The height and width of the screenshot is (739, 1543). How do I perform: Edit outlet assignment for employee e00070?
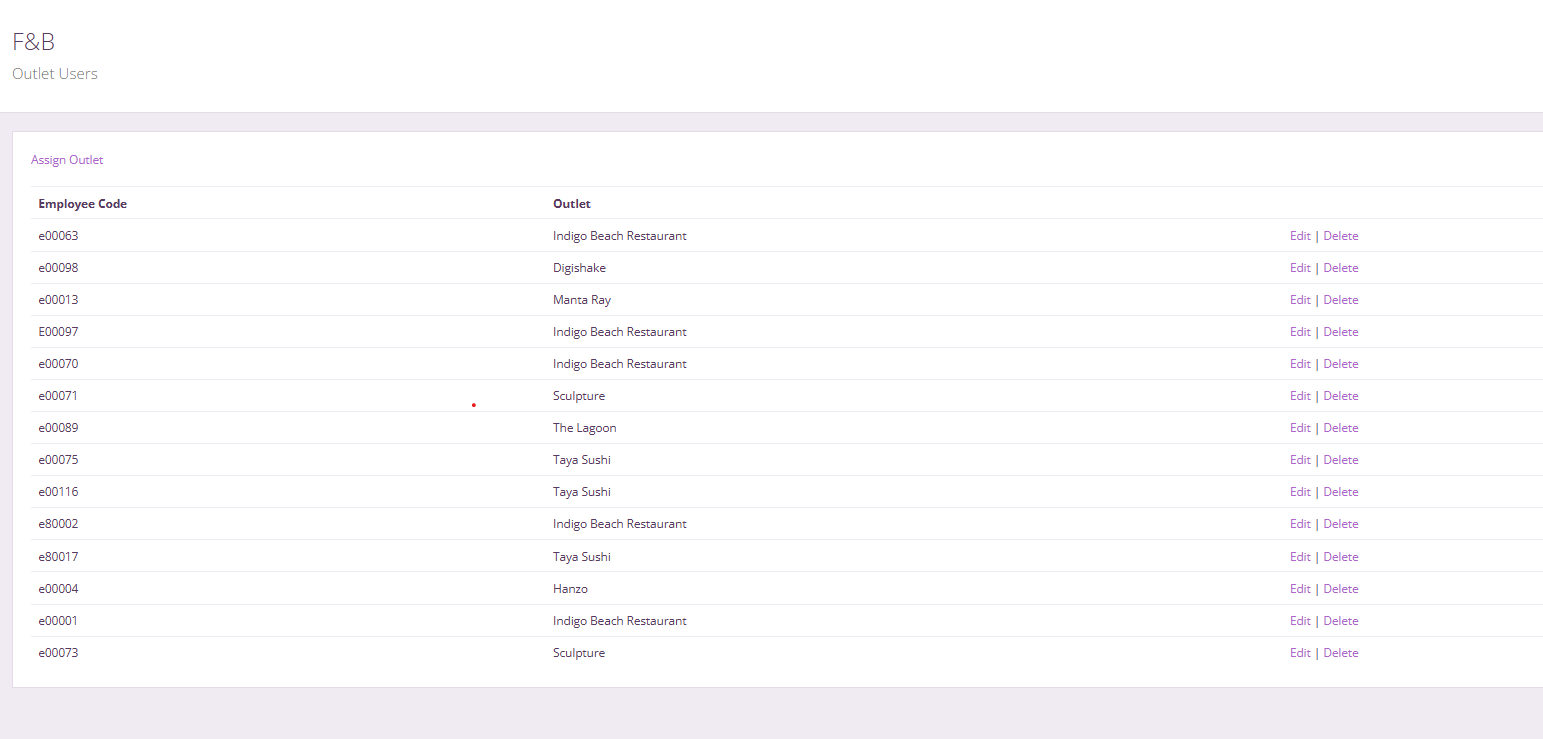[x=1299, y=364]
